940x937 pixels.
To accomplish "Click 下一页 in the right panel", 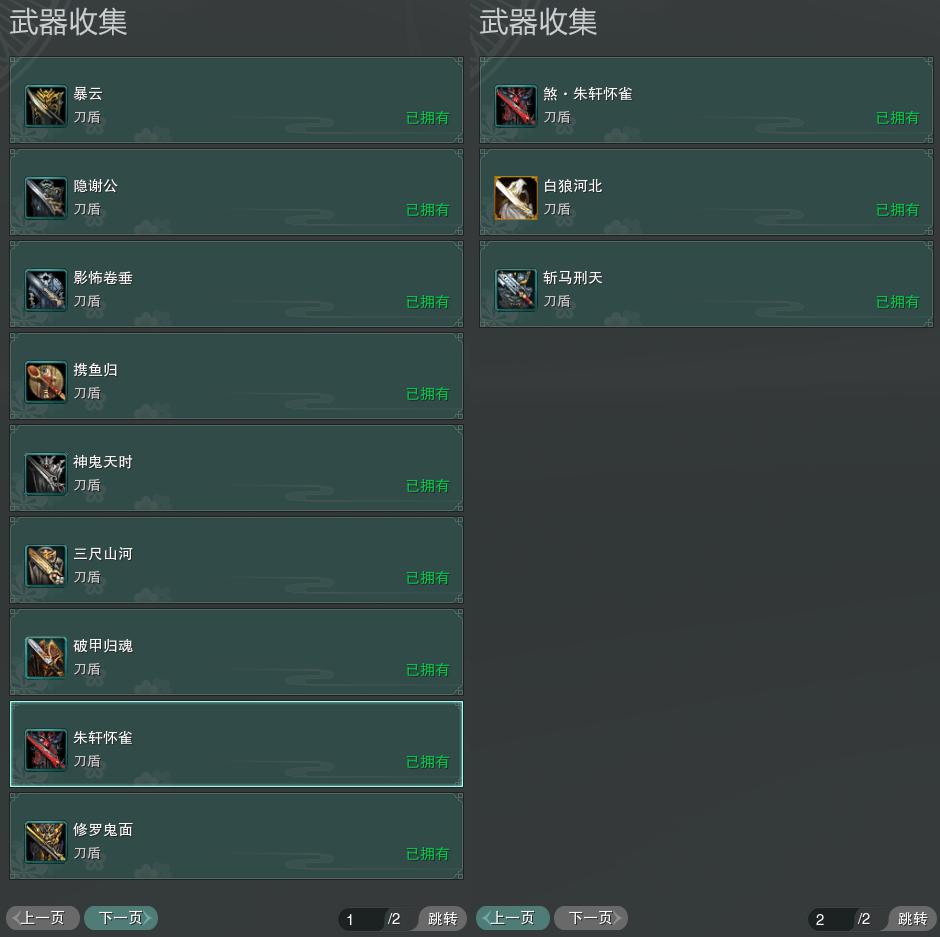I will coord(591,918).
